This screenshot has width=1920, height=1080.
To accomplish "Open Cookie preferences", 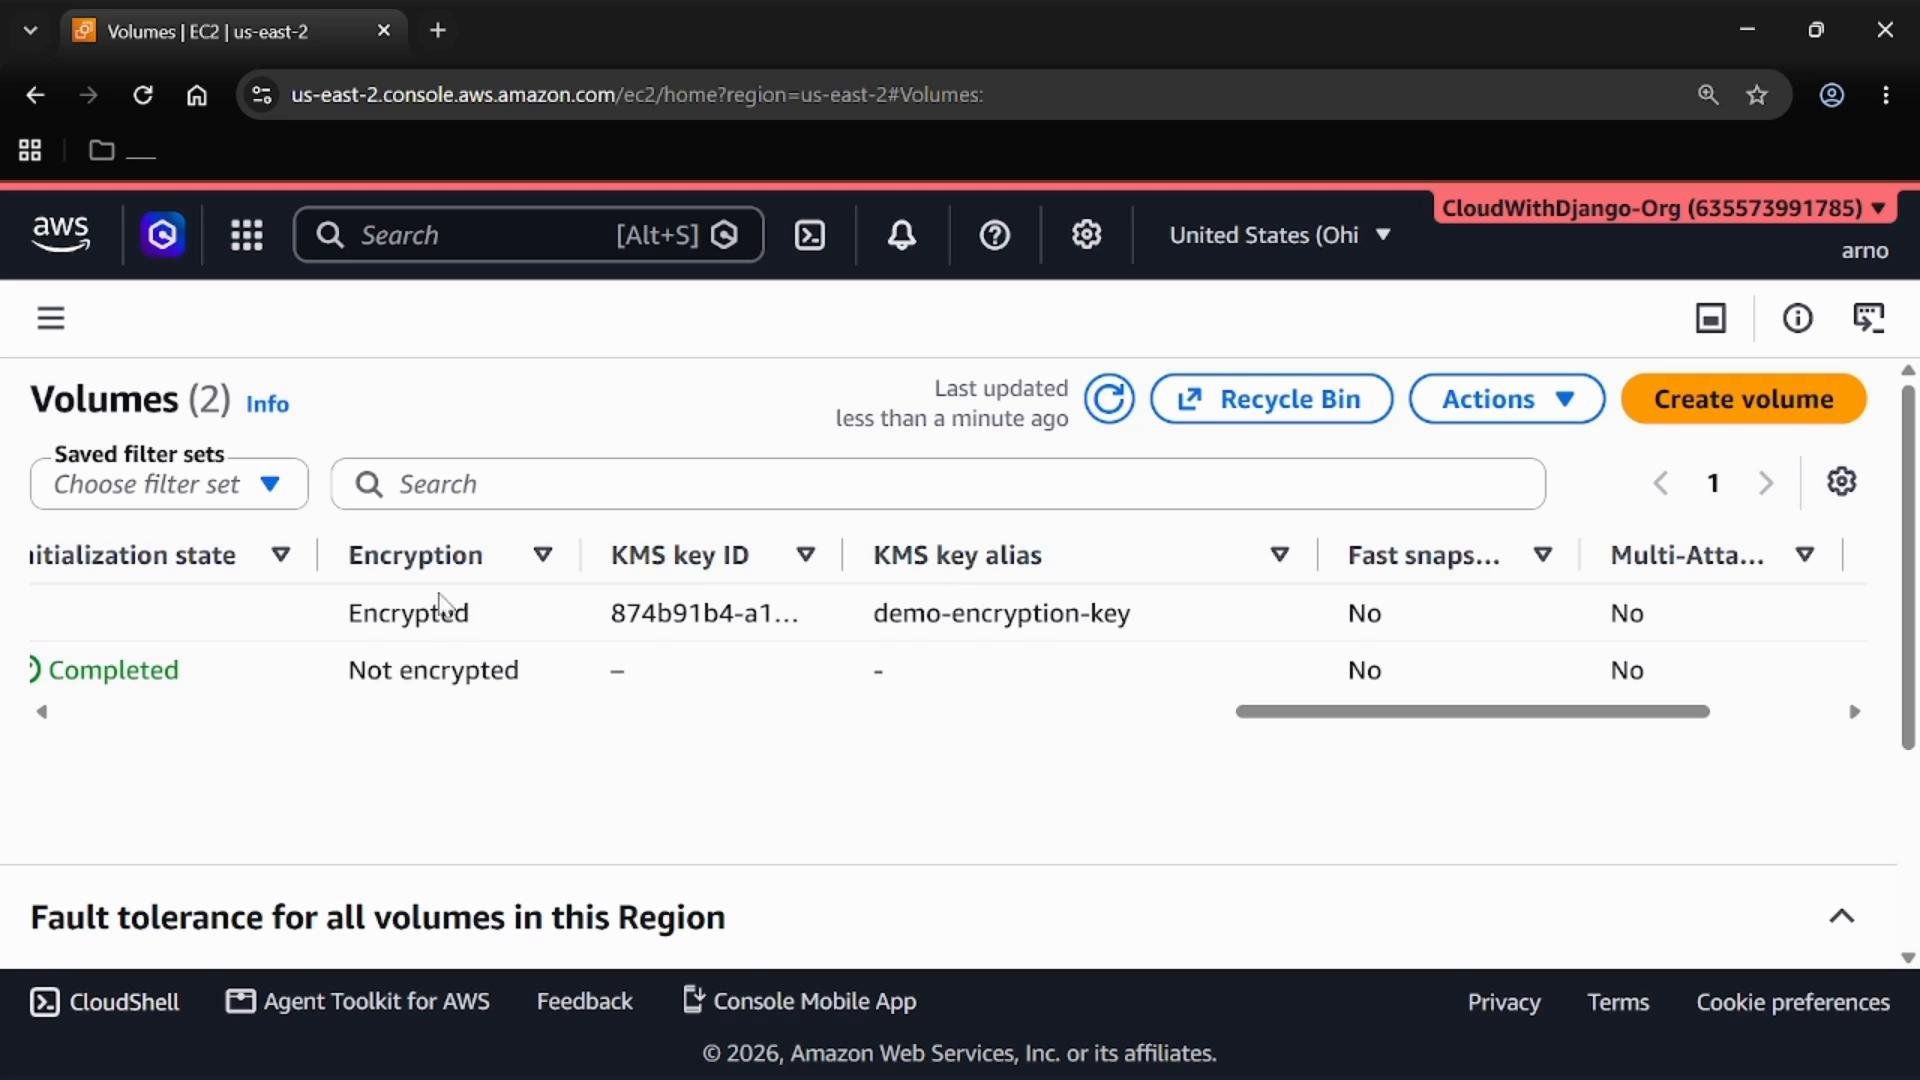I will [1792, 1002].
